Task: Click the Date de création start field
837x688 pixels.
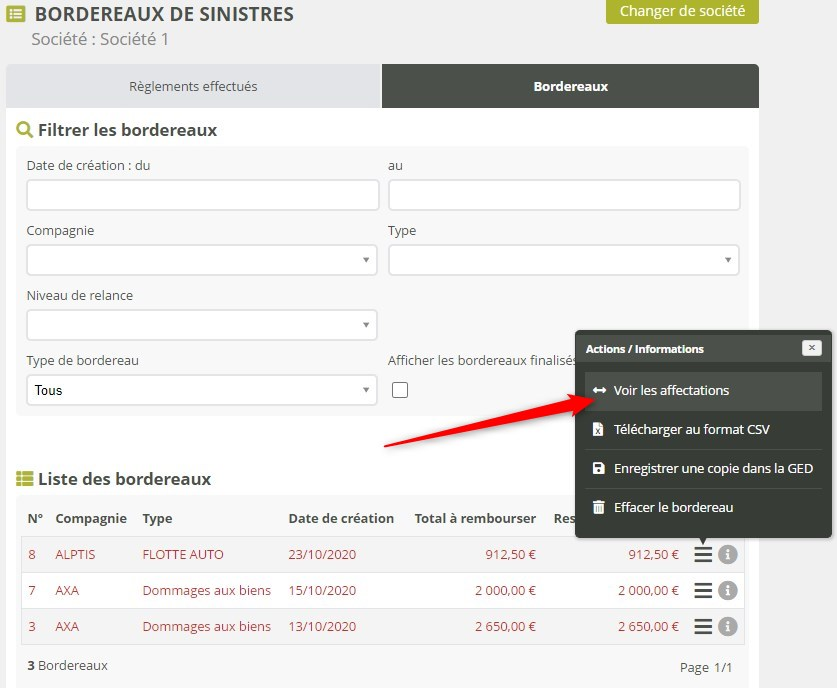Action: click(202, 195)
